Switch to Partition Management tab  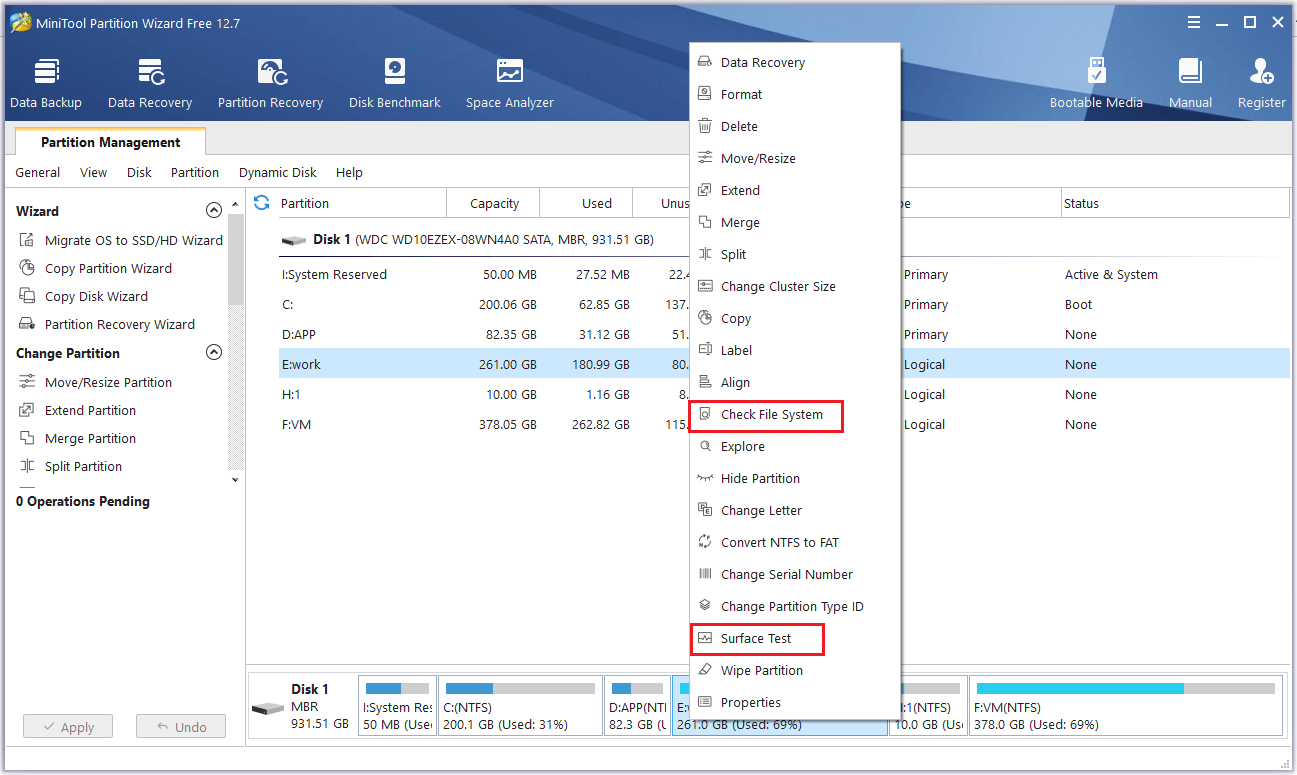click(x=110, y=142)
